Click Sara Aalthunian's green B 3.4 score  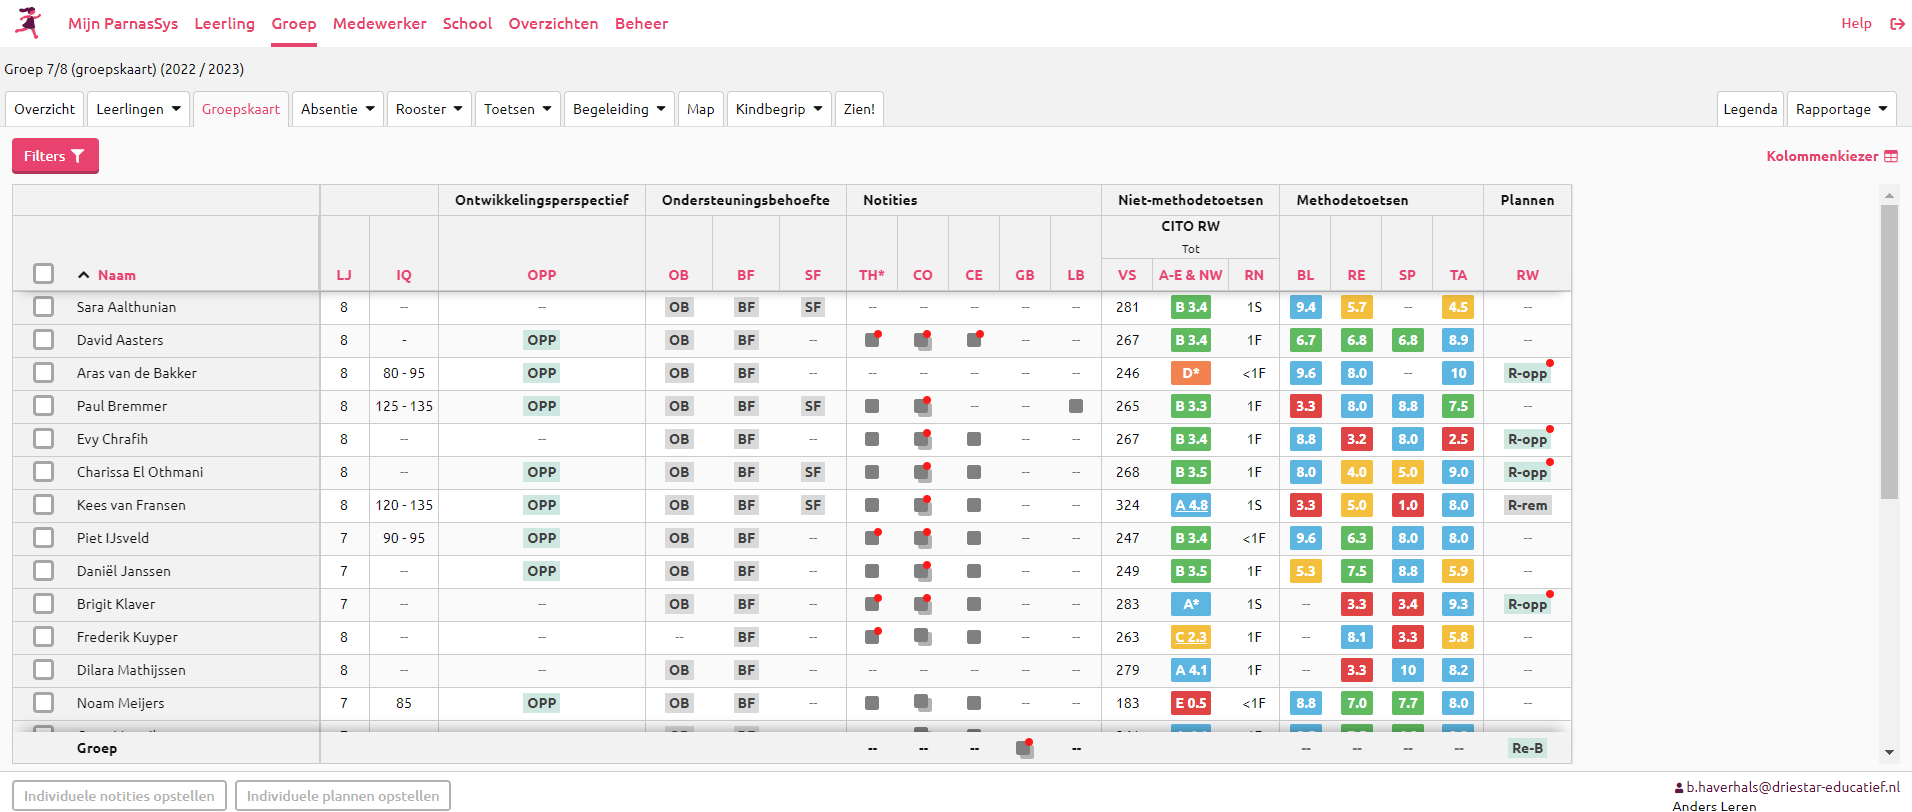(x=1191, y=307)
